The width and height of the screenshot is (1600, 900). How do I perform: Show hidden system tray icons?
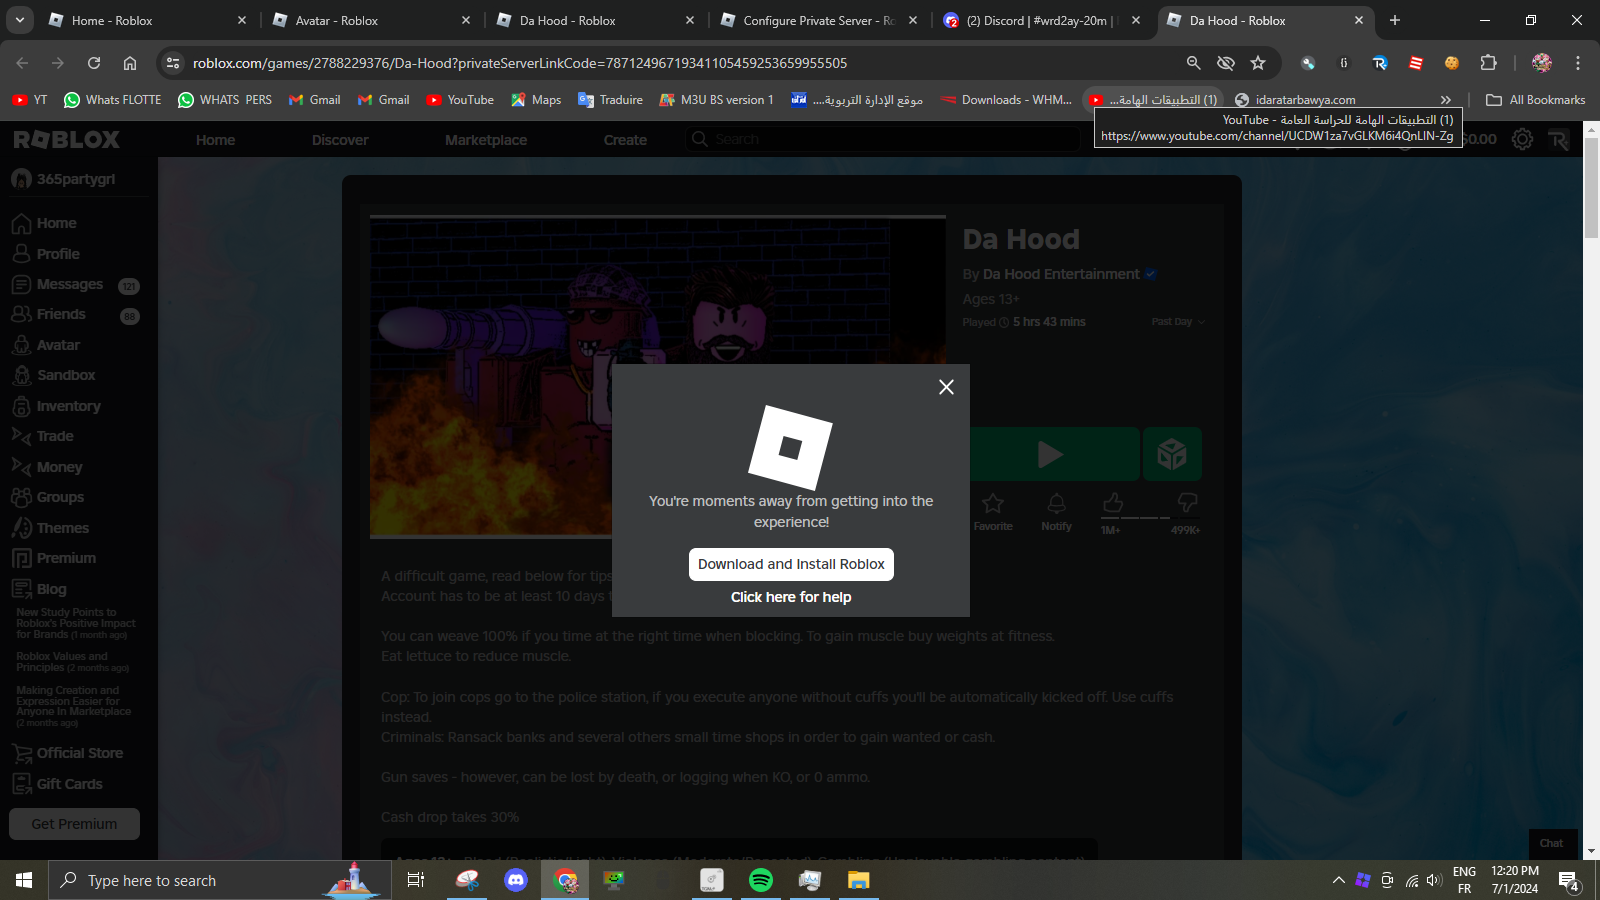tap(1338, 880)
